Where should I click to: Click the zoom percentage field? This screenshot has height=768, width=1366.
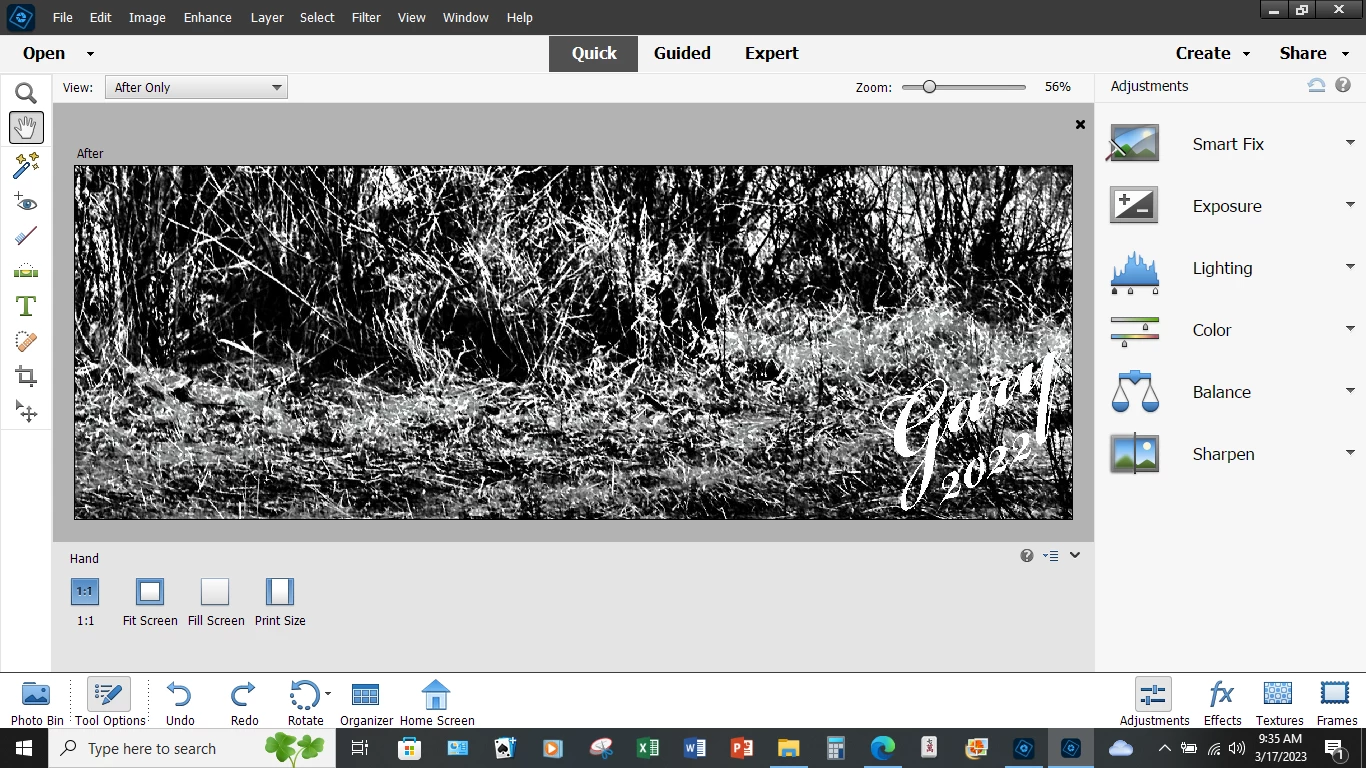click(x=1058, y=87)
